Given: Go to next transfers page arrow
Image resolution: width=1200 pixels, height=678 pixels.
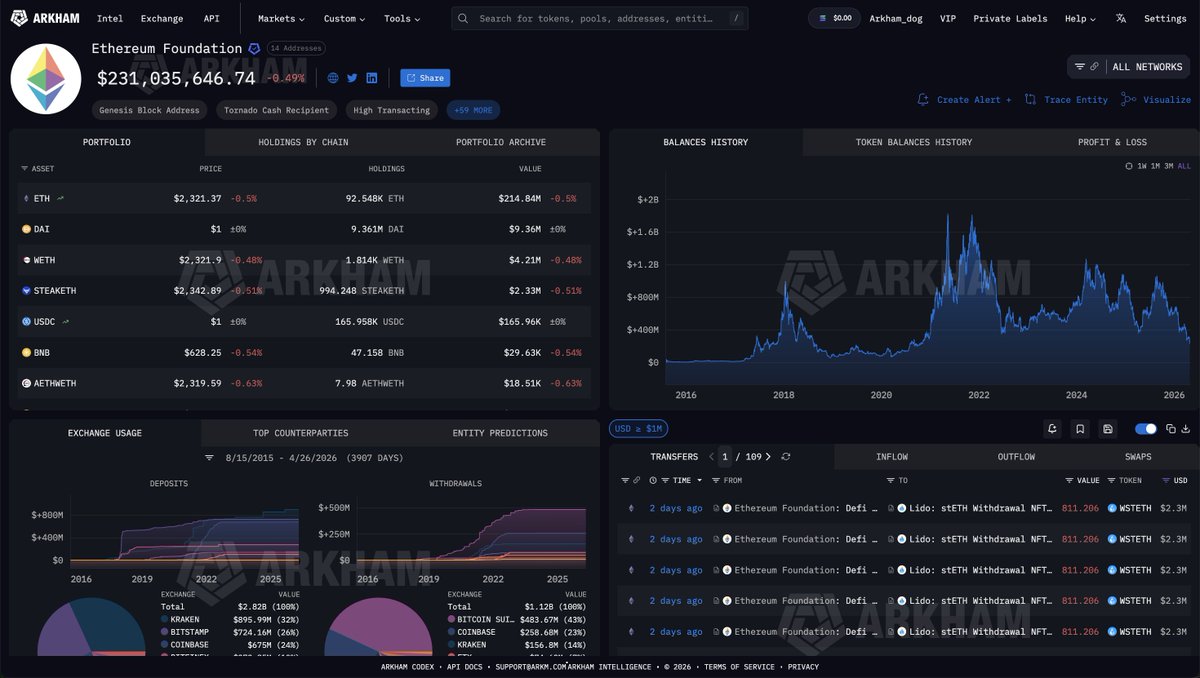Looking at the screenshot, I should [x=769, y=457].
